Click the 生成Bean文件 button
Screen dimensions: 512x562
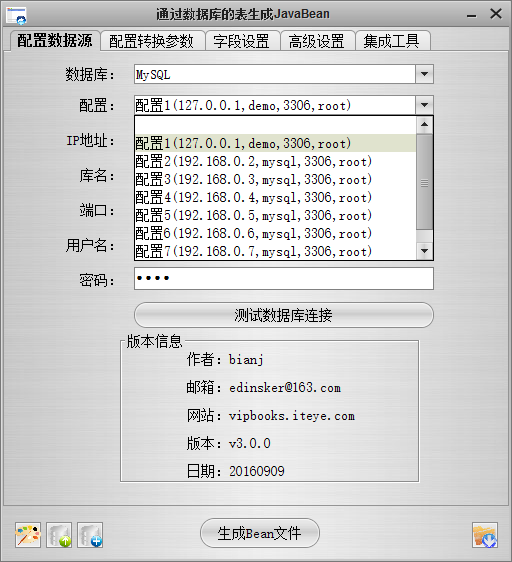pyautogui.click(x=260, y=533)
